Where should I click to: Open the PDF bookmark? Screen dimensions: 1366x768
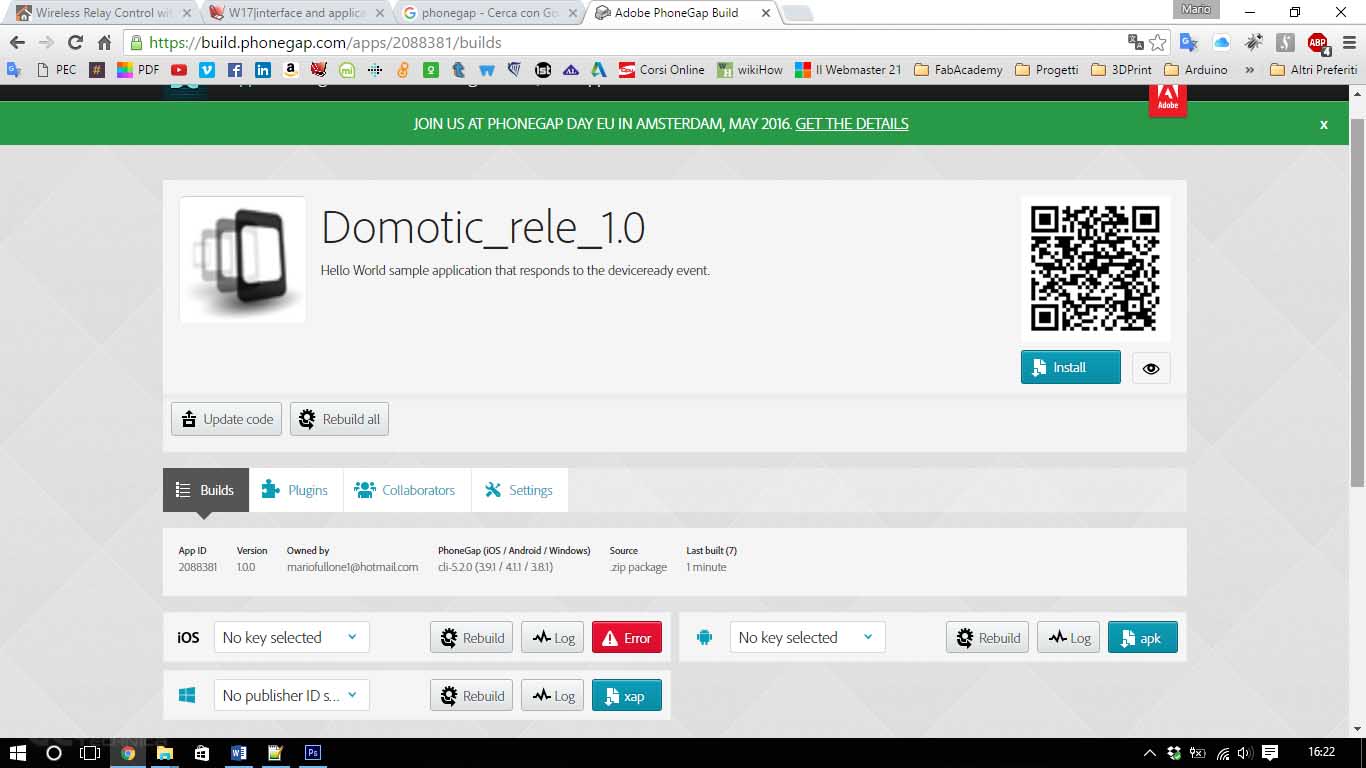point(138,70)
